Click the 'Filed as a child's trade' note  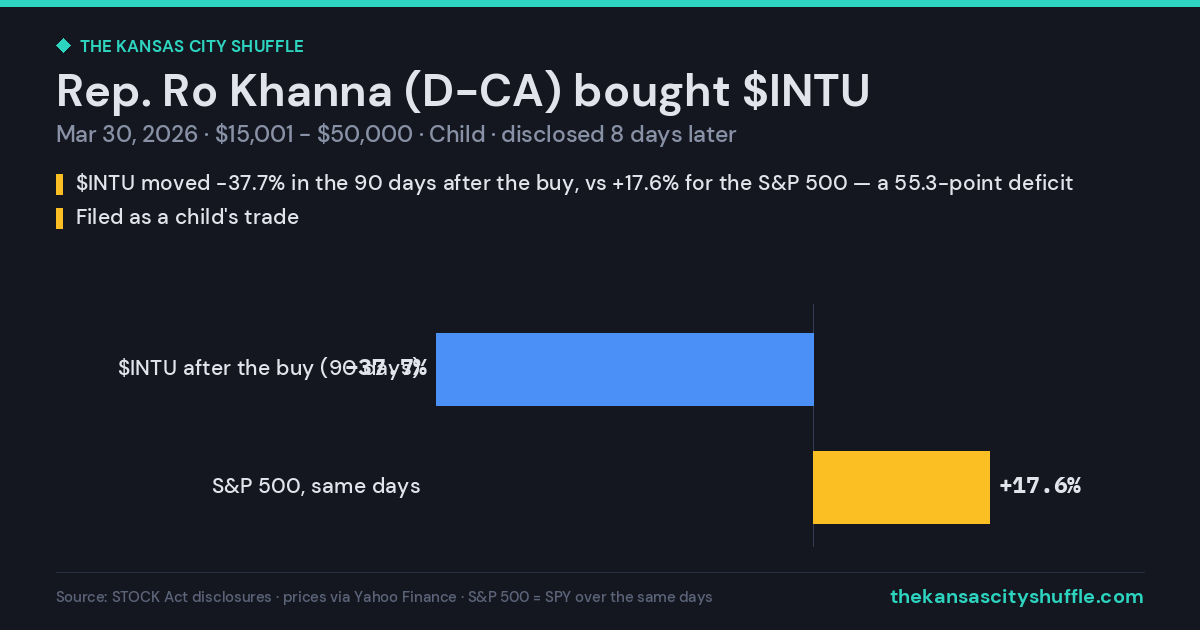click(187, 217)
